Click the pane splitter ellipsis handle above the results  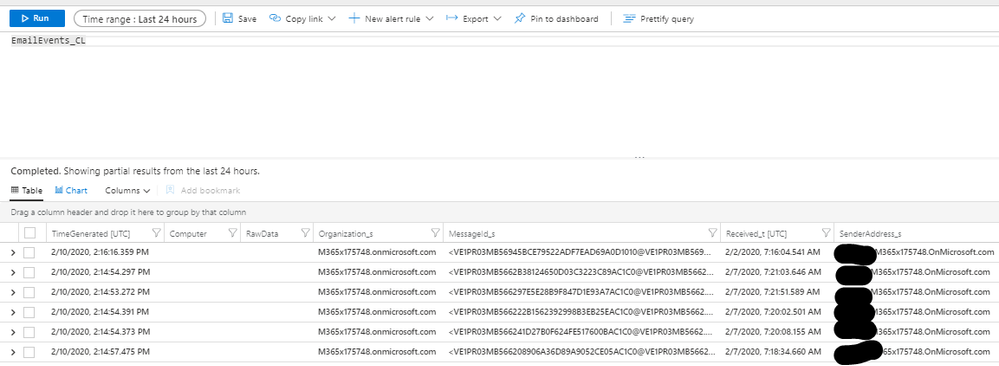(x=639, y=157)
